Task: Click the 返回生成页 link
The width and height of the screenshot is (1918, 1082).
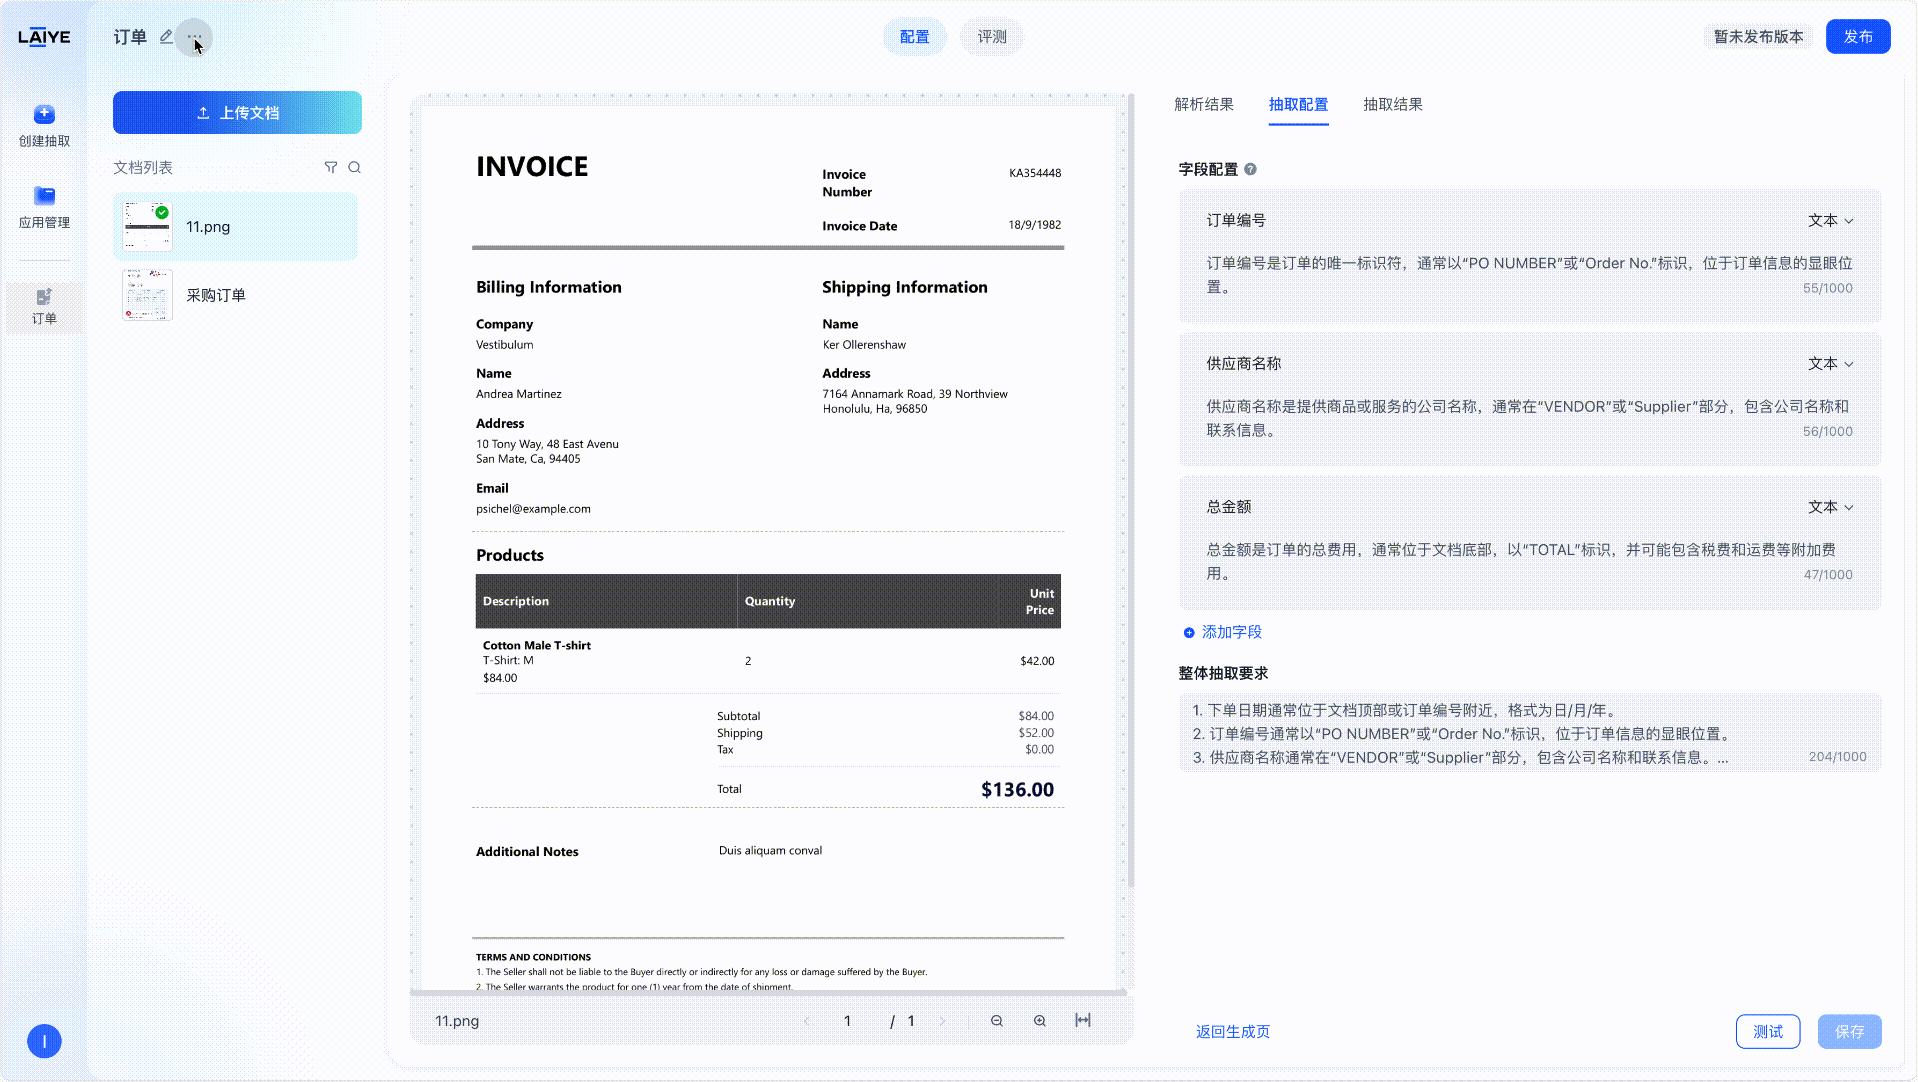Action: click(1232, 1031)
